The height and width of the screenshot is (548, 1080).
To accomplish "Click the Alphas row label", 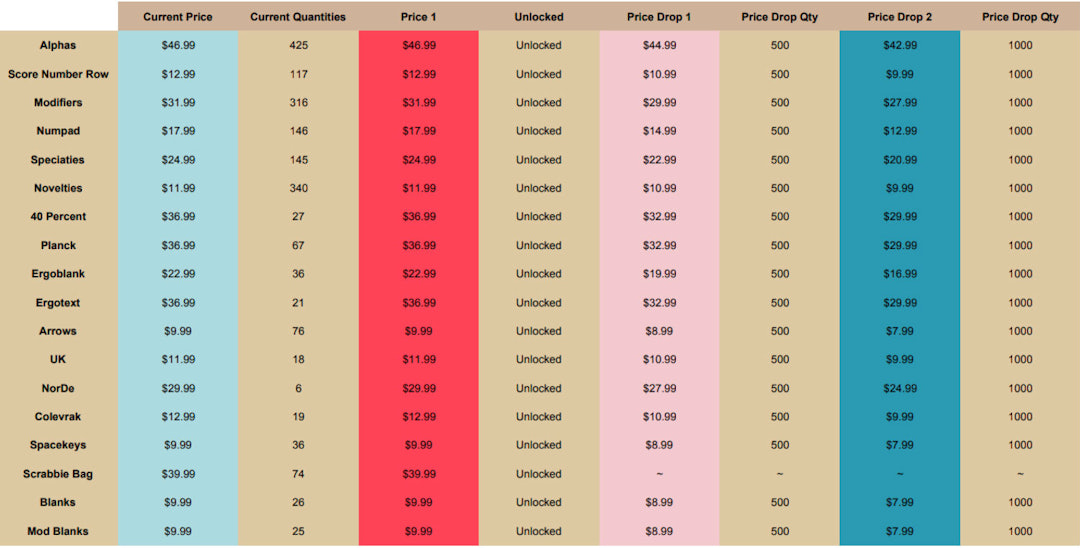I will (x=58, y=45).
